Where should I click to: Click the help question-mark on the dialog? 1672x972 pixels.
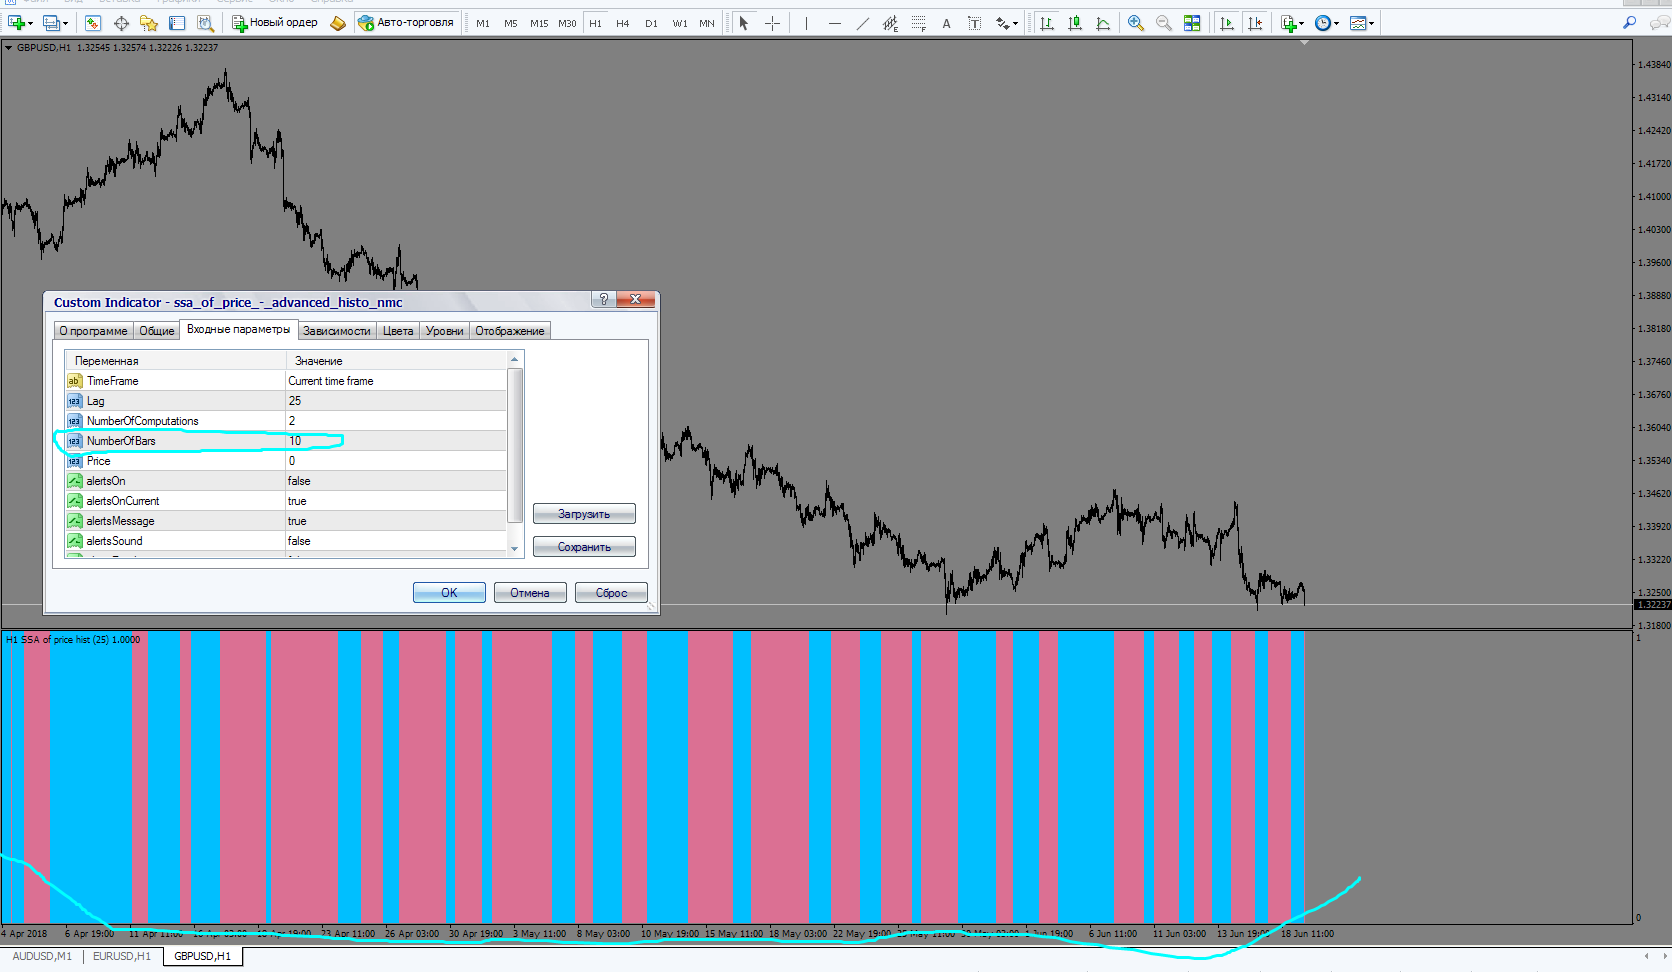click(x=603, y=299)
